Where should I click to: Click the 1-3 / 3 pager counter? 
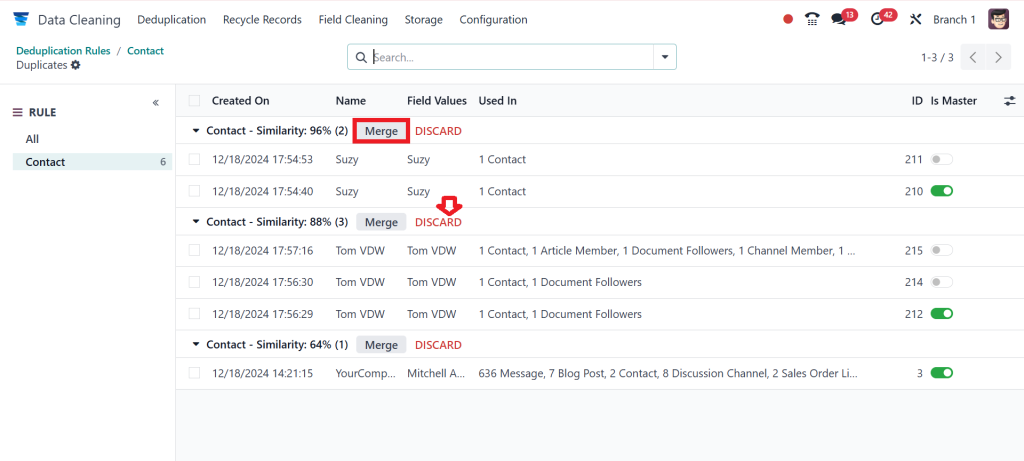click(937, 57)
